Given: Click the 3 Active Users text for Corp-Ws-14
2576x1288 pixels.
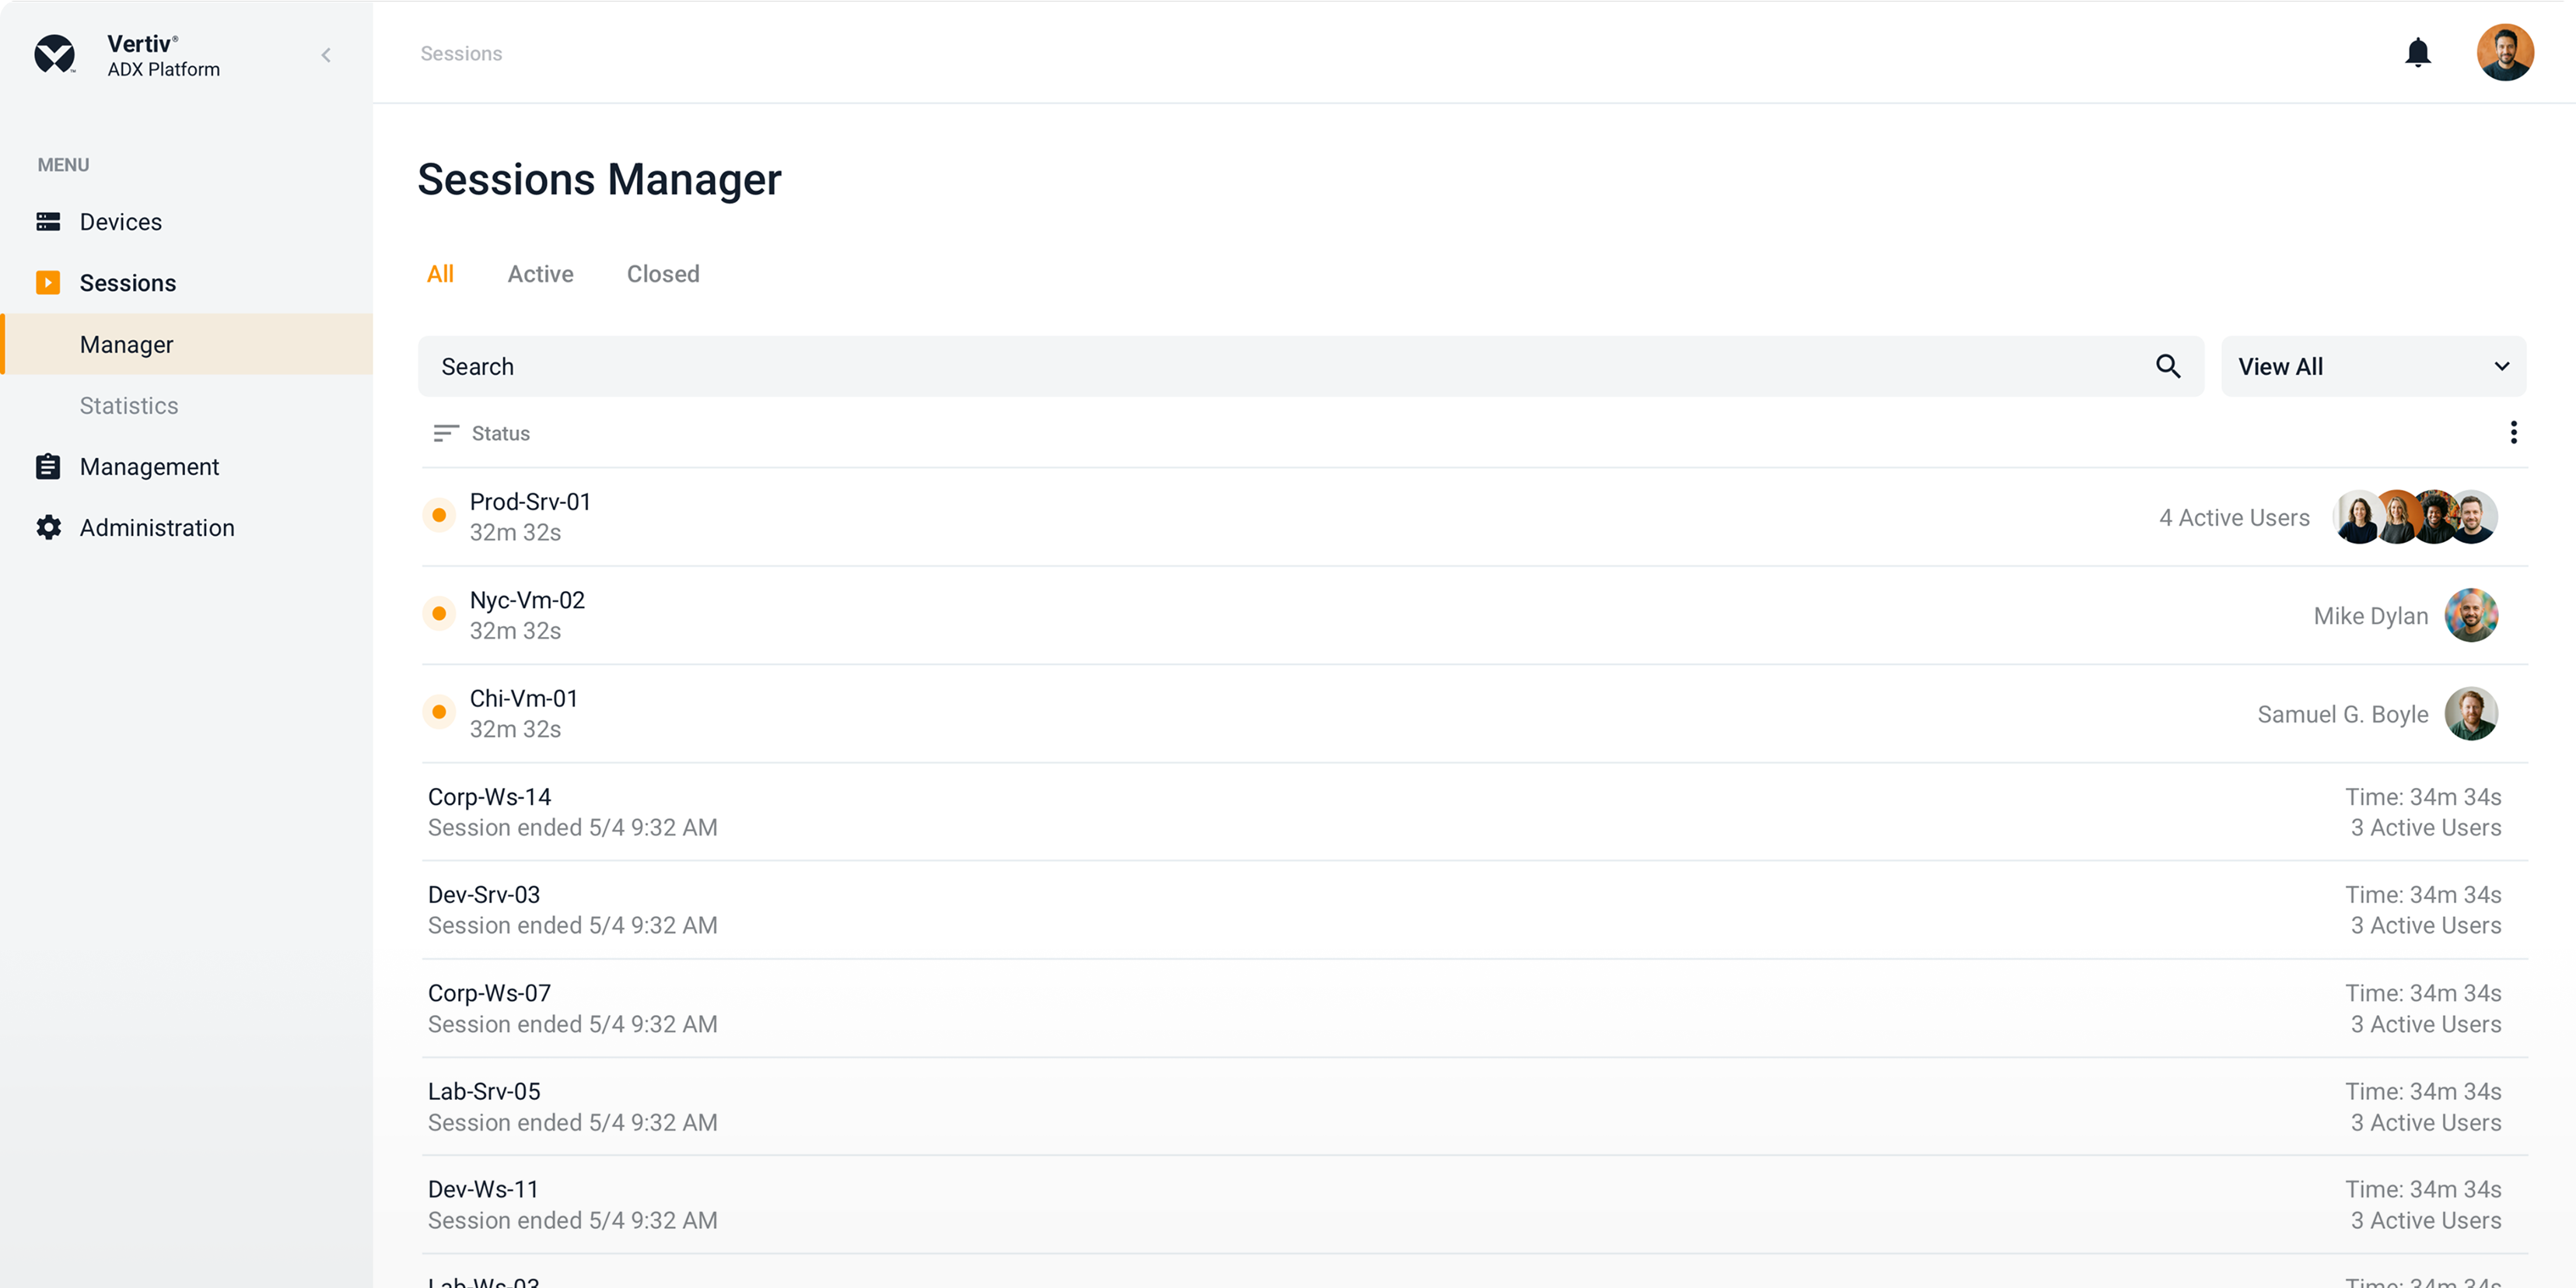Looking at the screenshot, I should [x=2425, y=828].
